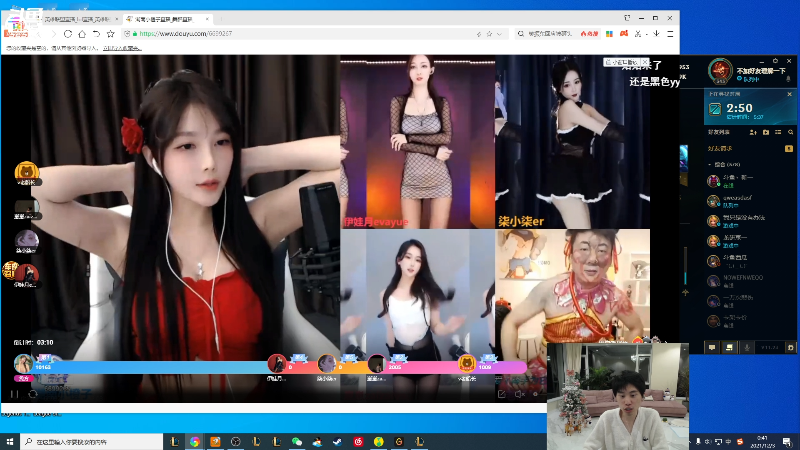This screenshot has width=800, height=450.
Task: Click the streamer avatar with the orange badge
Action: [26, 274]
